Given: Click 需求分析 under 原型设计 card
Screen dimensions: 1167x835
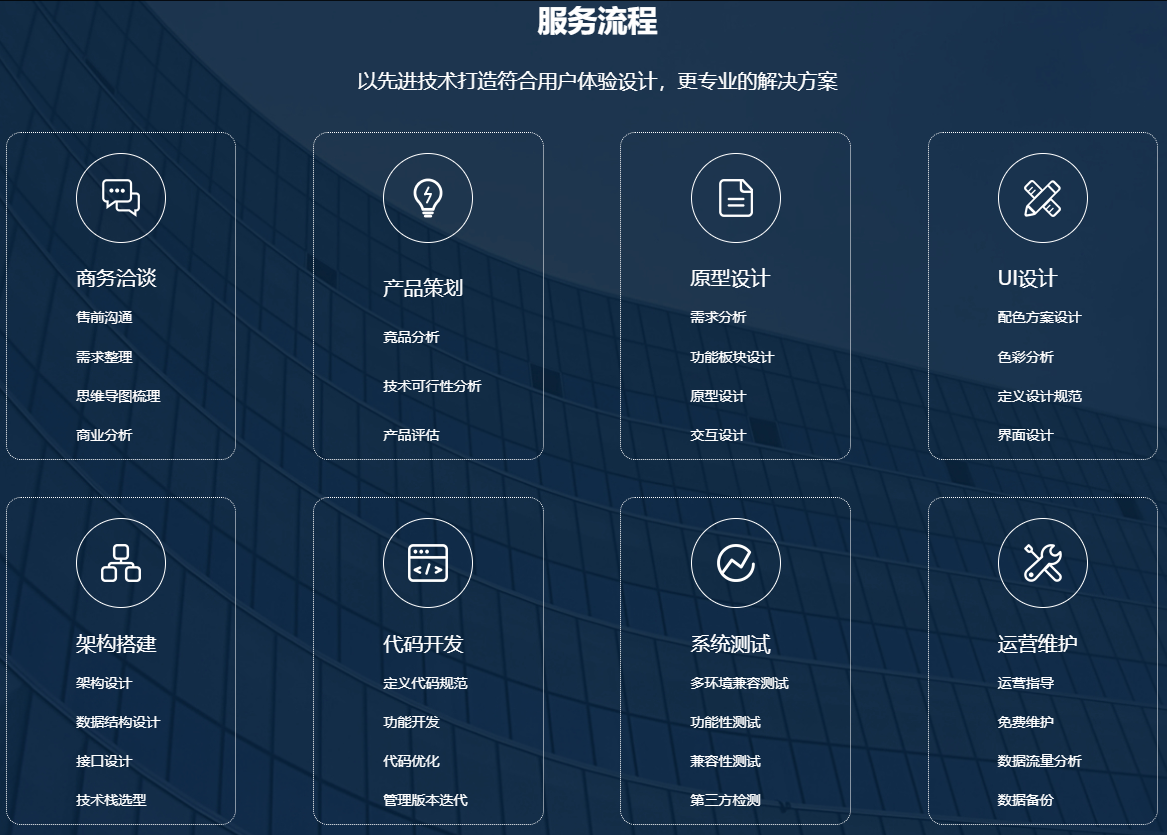Looking at the screenshot, I should (718, 318).
